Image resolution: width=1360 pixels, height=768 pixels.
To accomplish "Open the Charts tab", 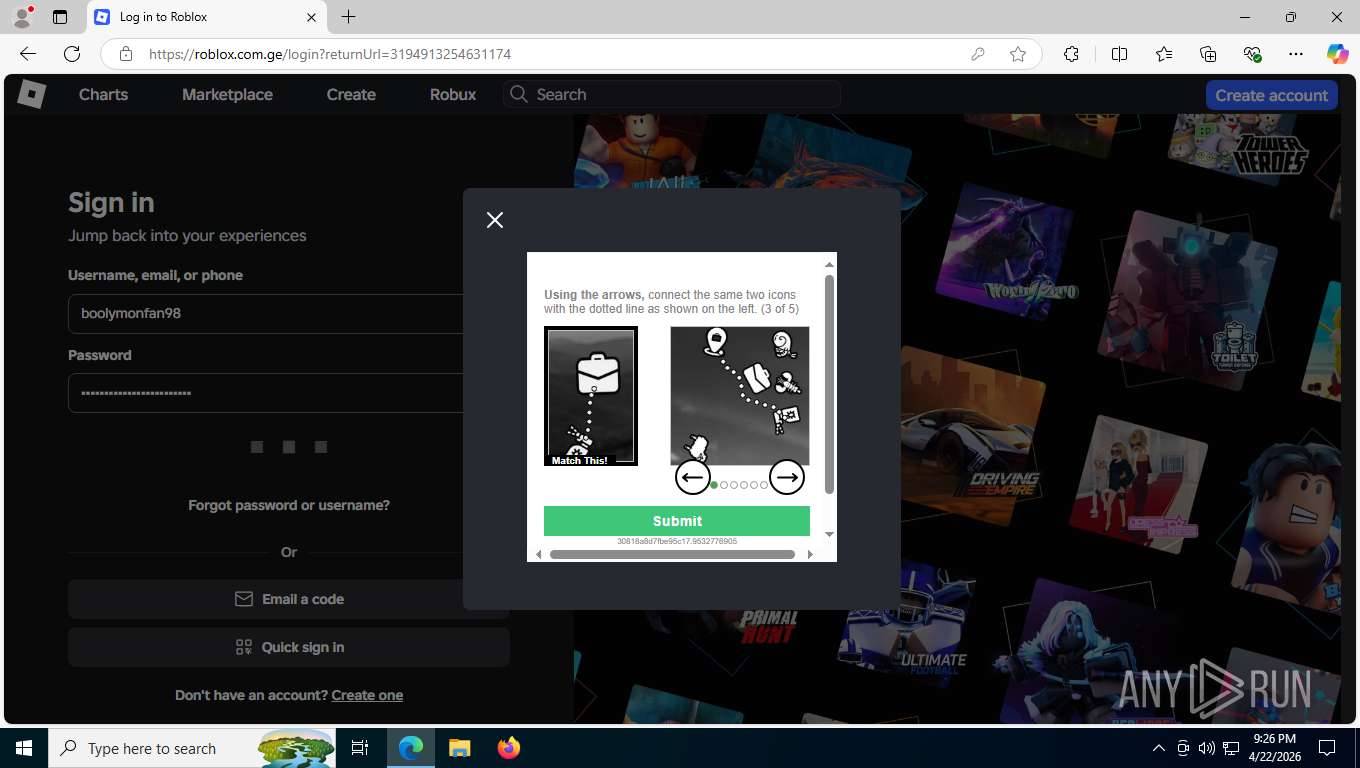I will [x=103, y=94].
